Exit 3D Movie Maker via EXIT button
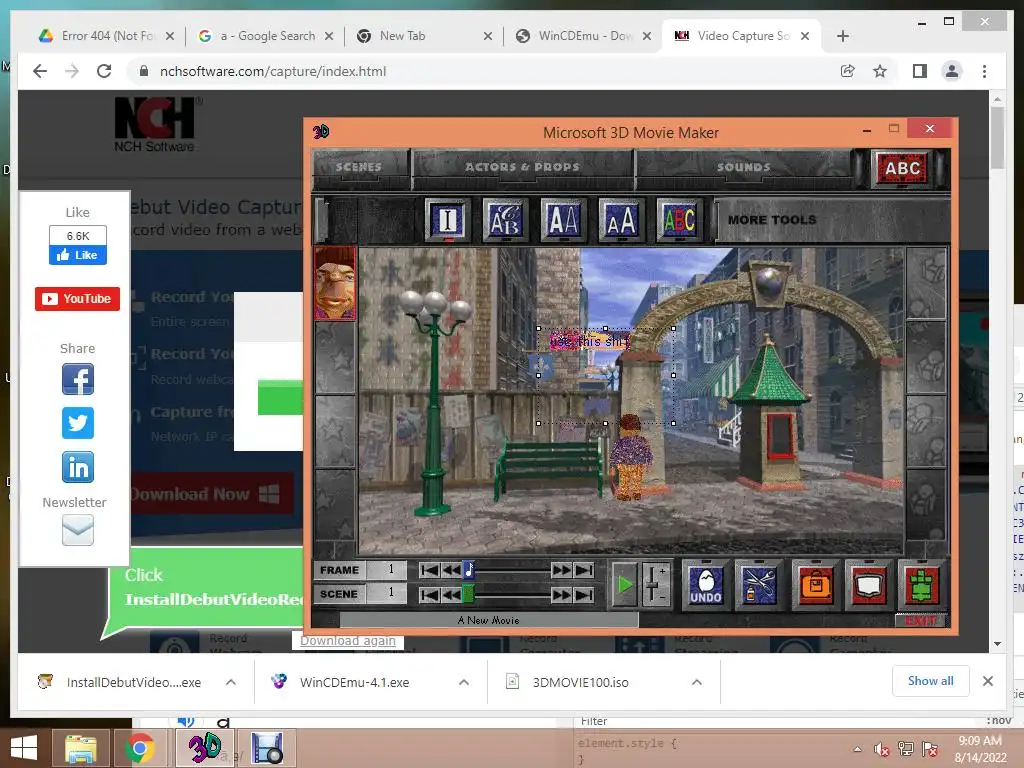Screen dimensions: 1024x768 coord(921,620)
